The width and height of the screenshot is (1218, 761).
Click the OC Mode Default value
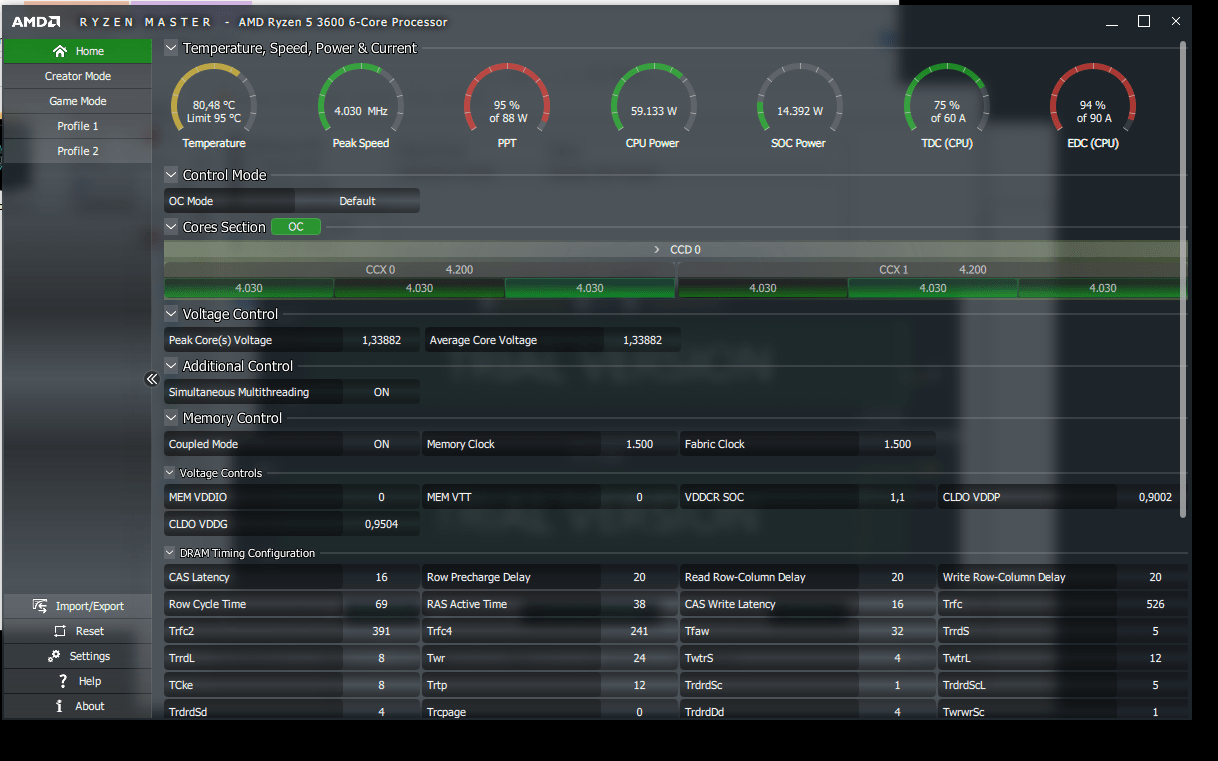(357, 201)
